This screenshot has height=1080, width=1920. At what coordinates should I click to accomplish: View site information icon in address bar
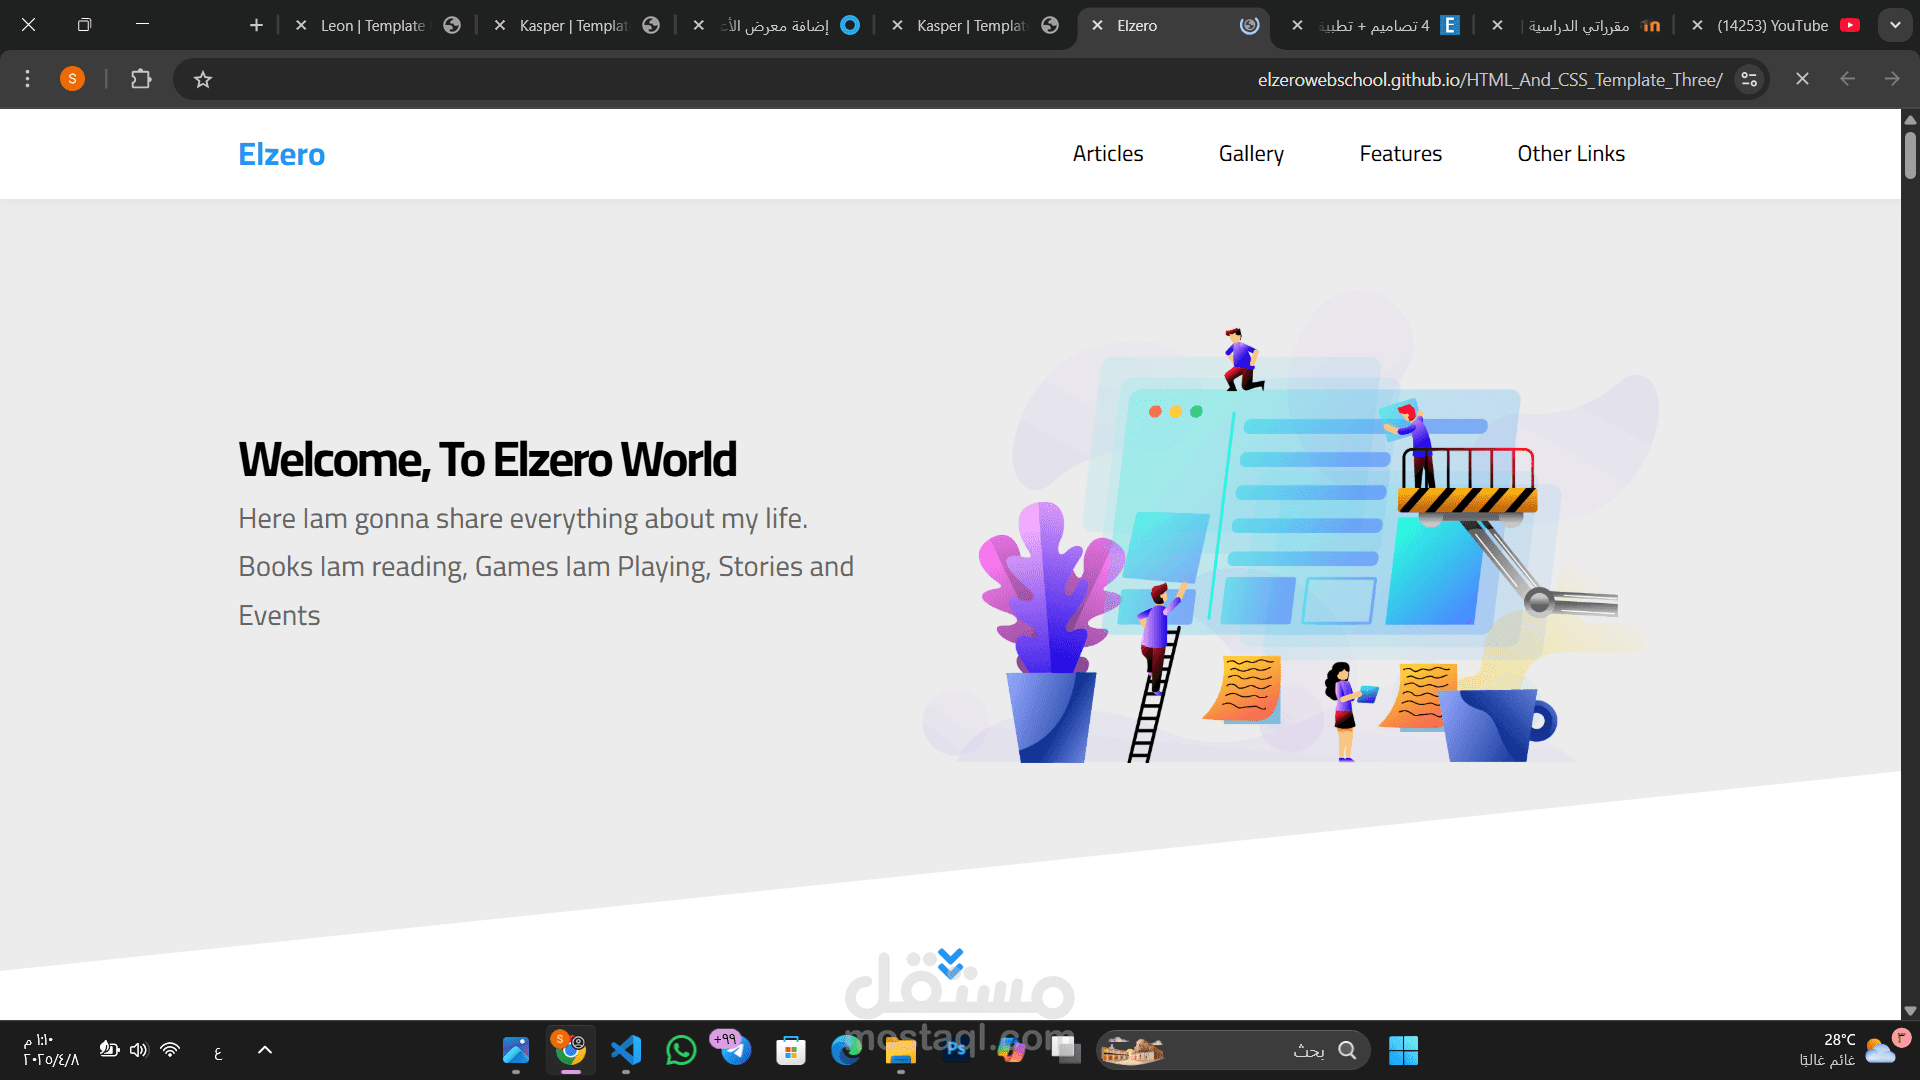(x=1749, y=79)
